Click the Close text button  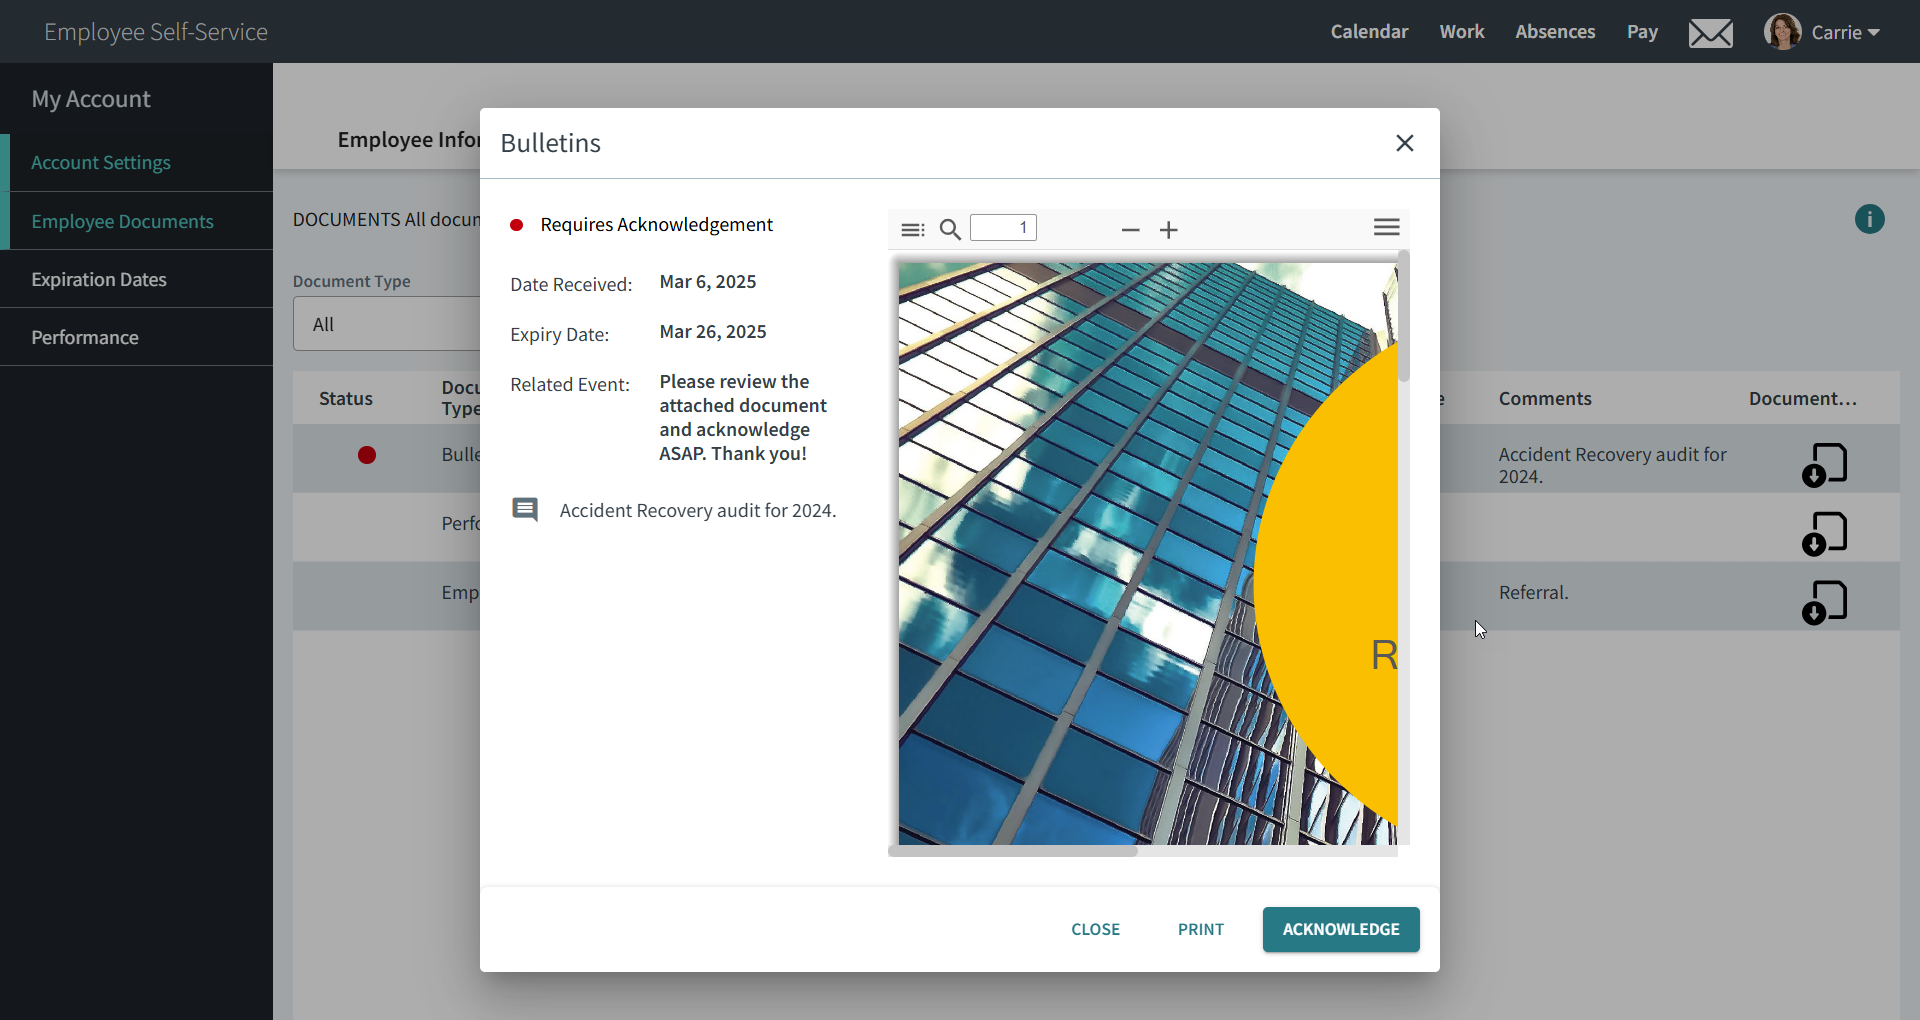click(x=1095, y=929)
